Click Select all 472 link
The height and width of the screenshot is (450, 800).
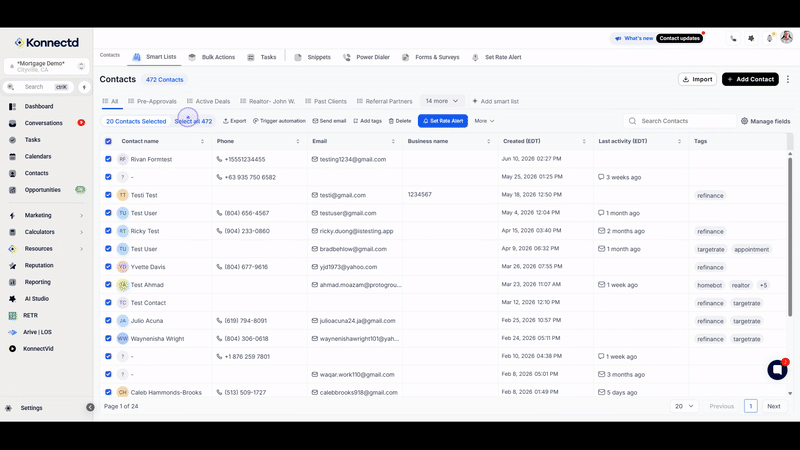[193, 121]
